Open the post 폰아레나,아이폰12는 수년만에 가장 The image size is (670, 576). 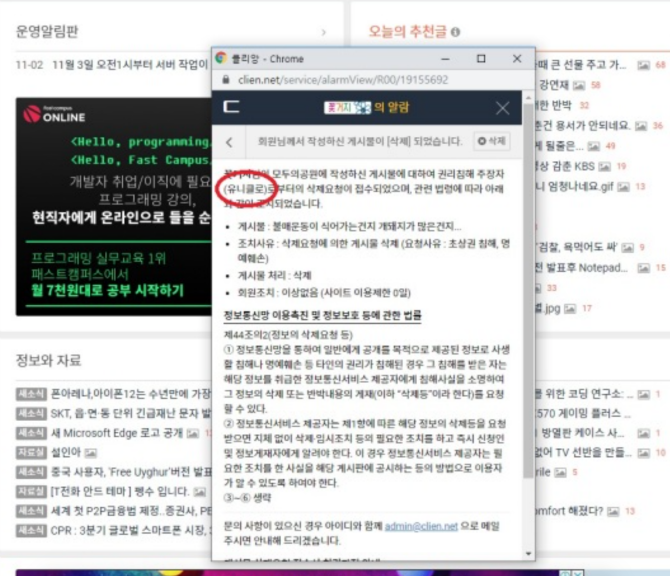(131, 394)
